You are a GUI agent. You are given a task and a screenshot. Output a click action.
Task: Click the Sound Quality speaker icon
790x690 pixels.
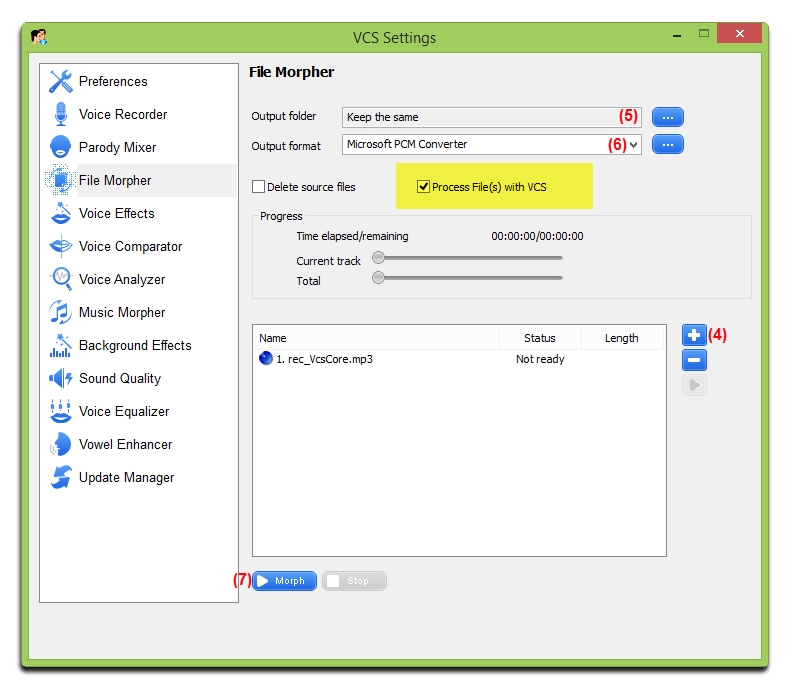60,378
